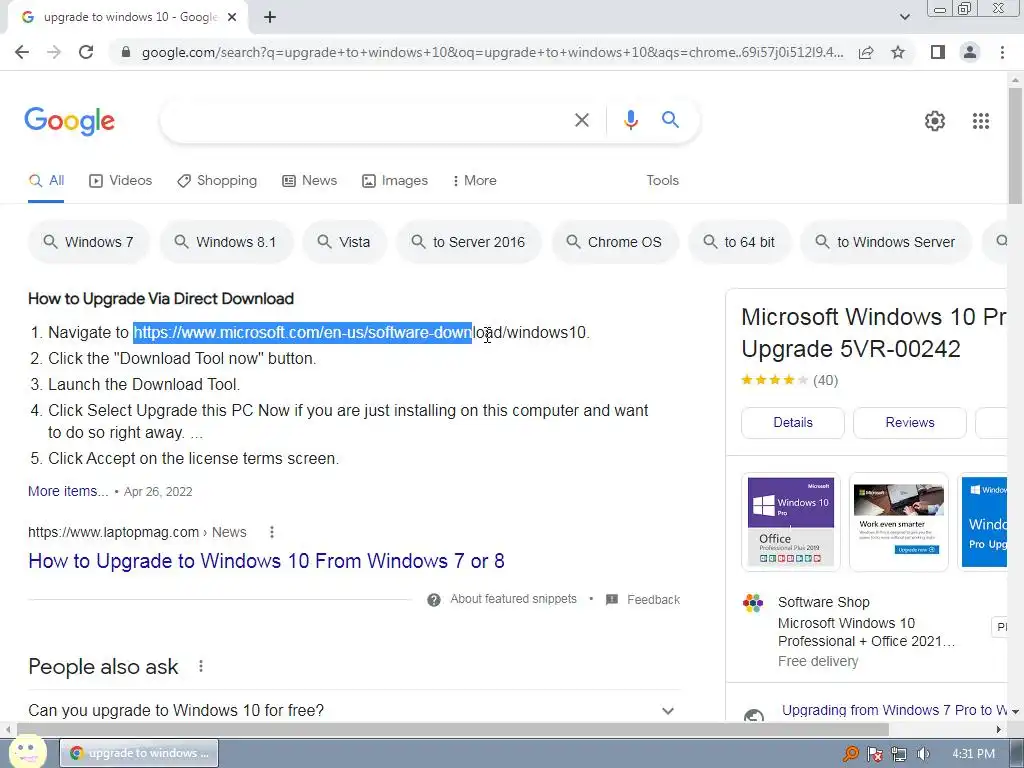The image size is (1024, 768).
Task: Open the product Reviews button
Action: (910, 423)
